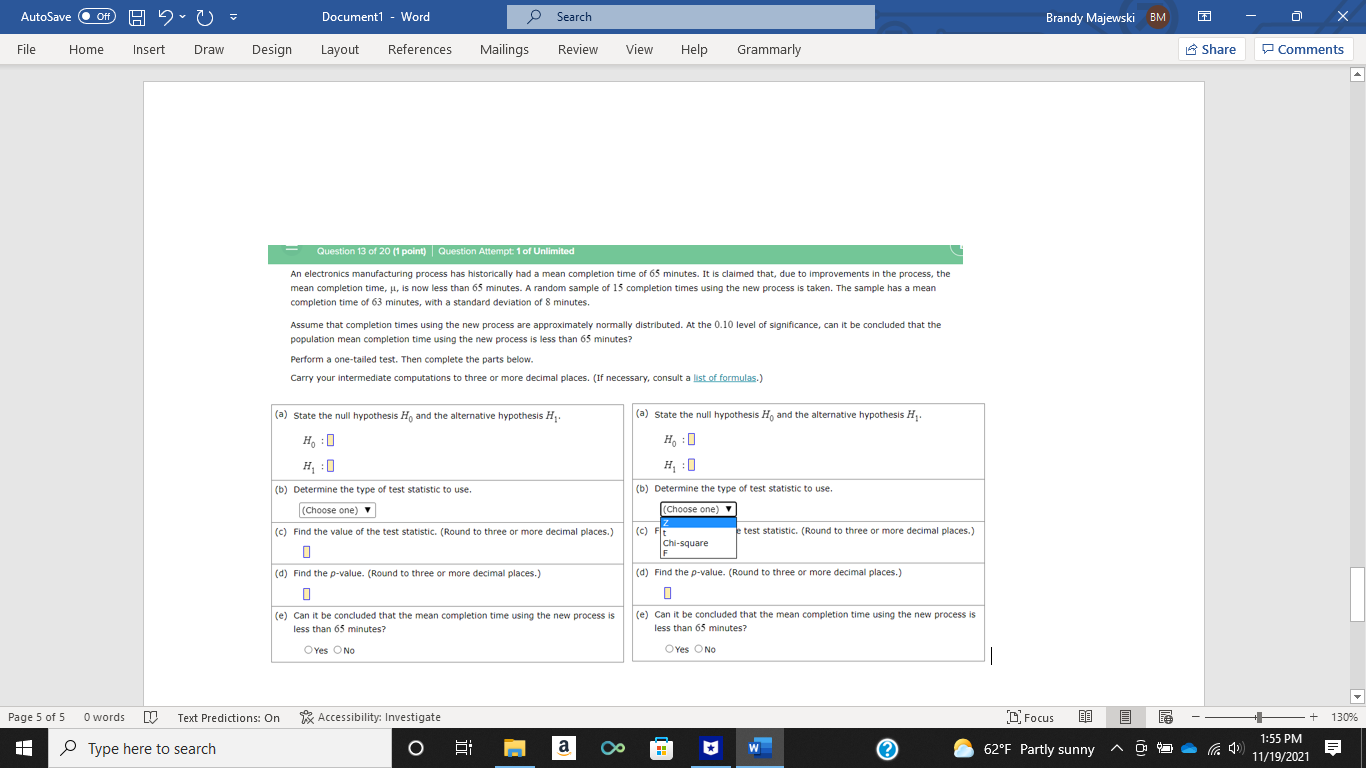The image size is (1366, 768).
Task: Open the Customize Quick Access Toolbar chevron
Action: [234, 16]
